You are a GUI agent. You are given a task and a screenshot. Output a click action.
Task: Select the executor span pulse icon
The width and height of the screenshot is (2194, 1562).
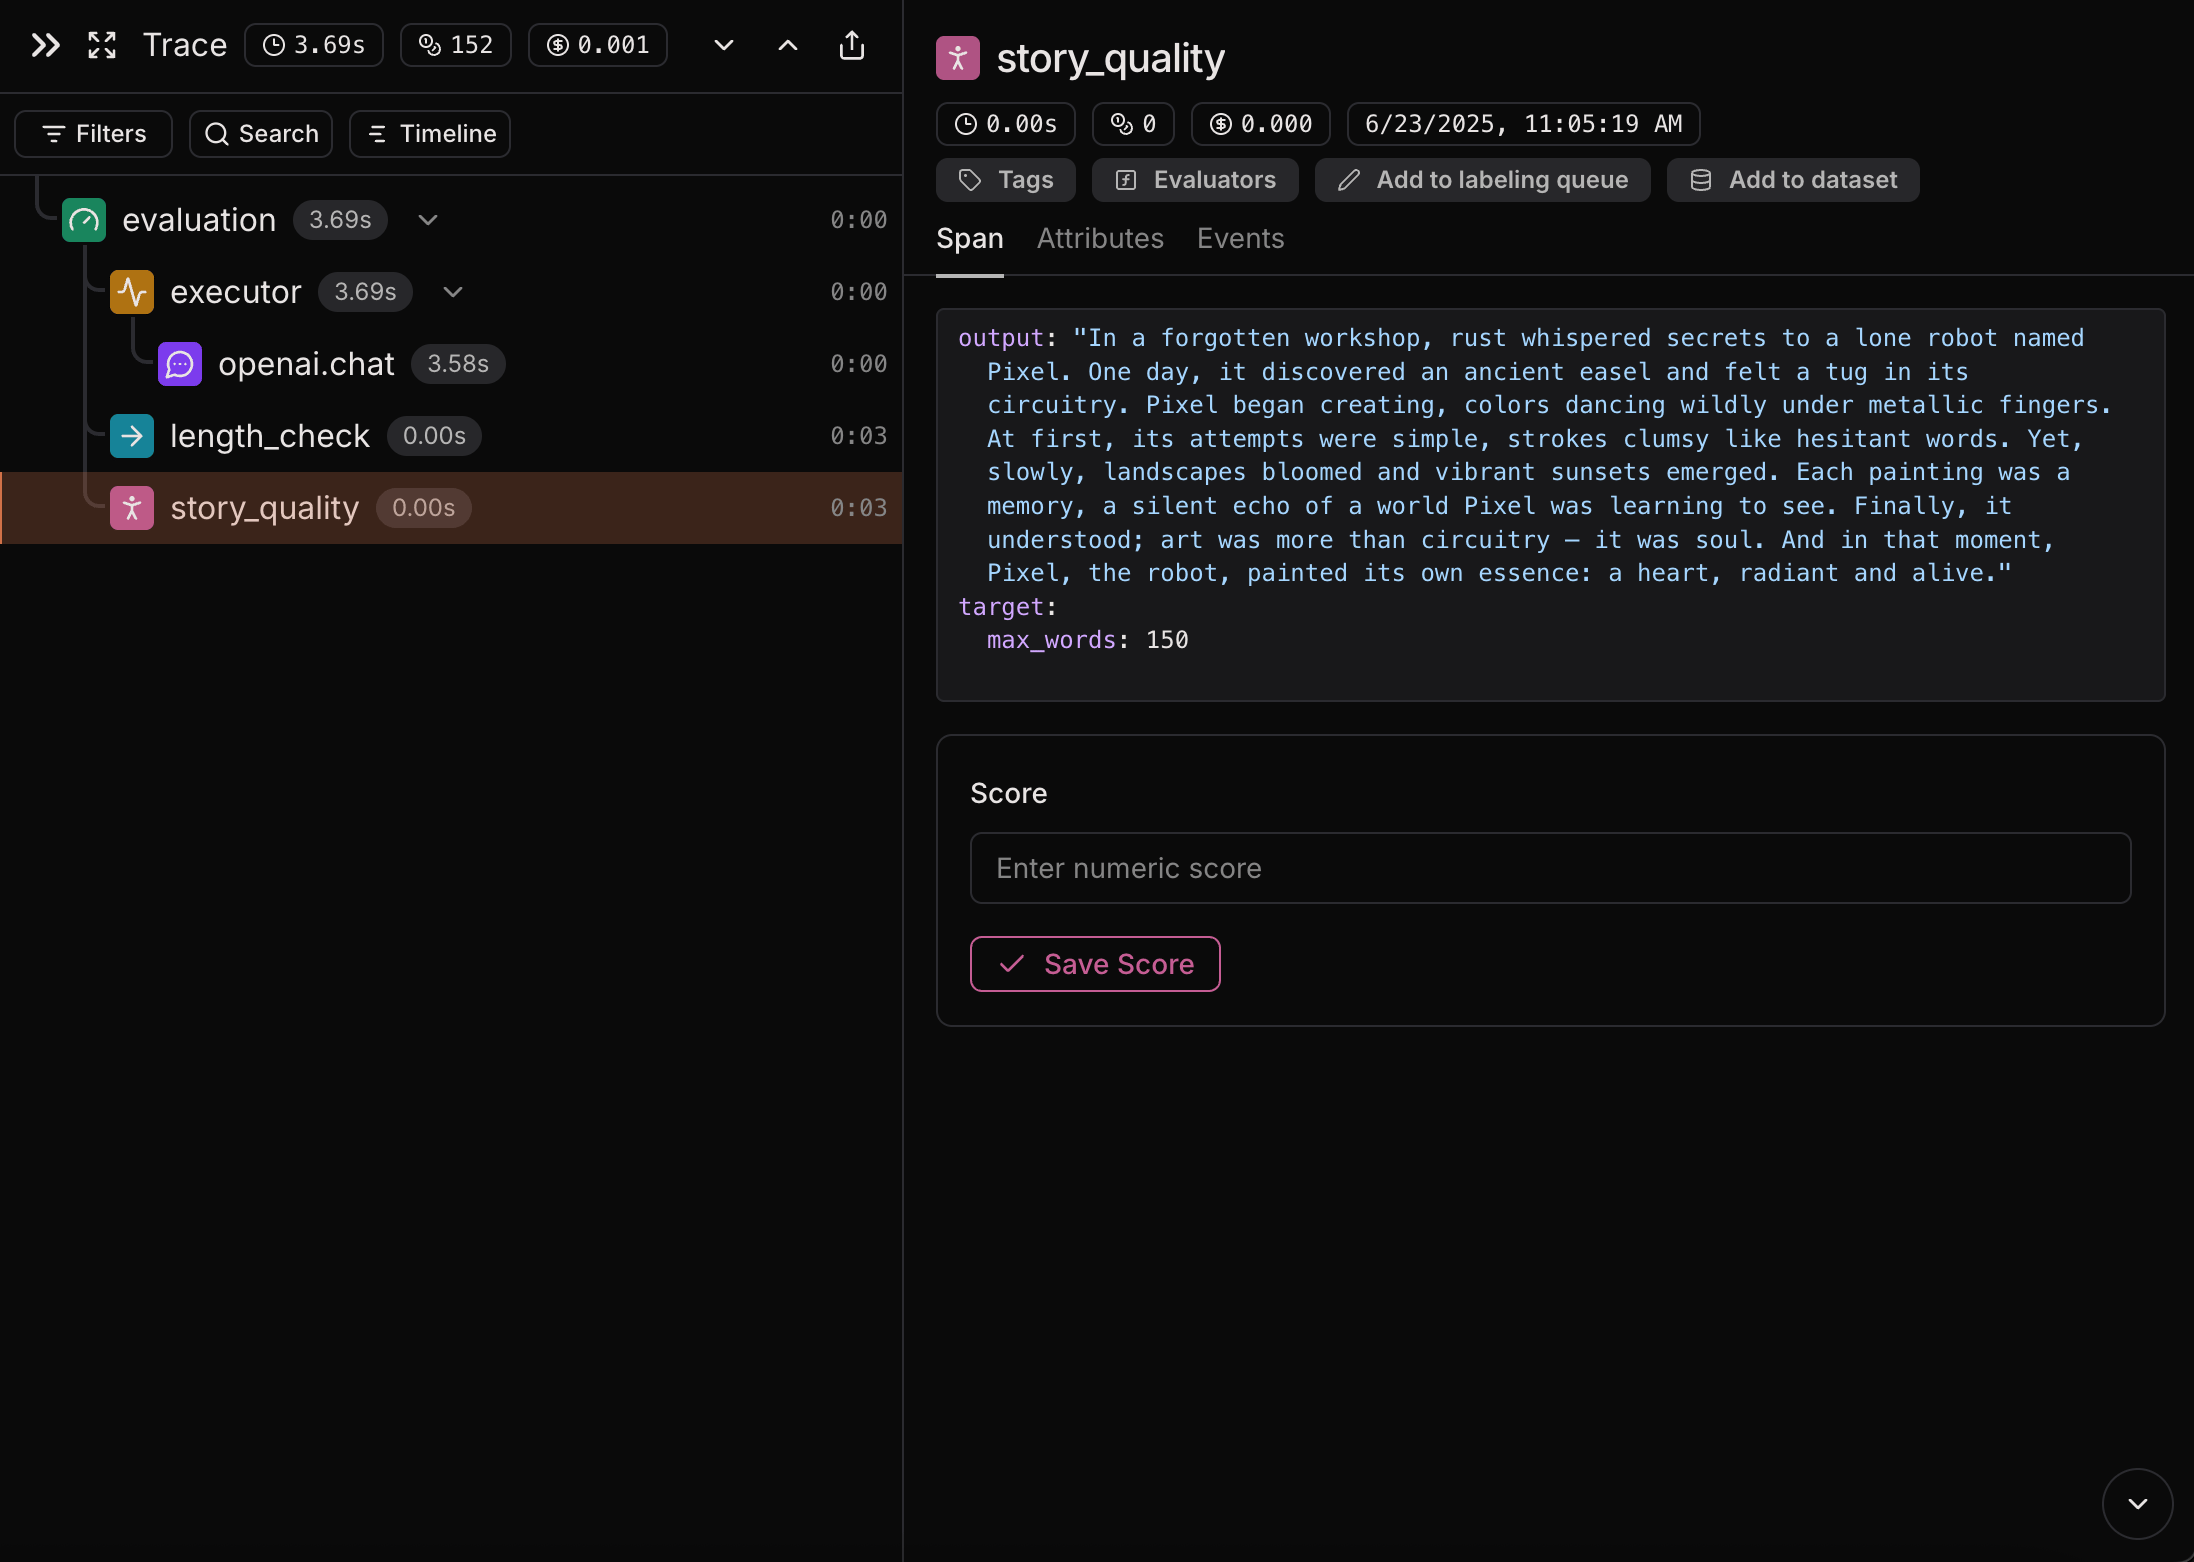[132, 292]
